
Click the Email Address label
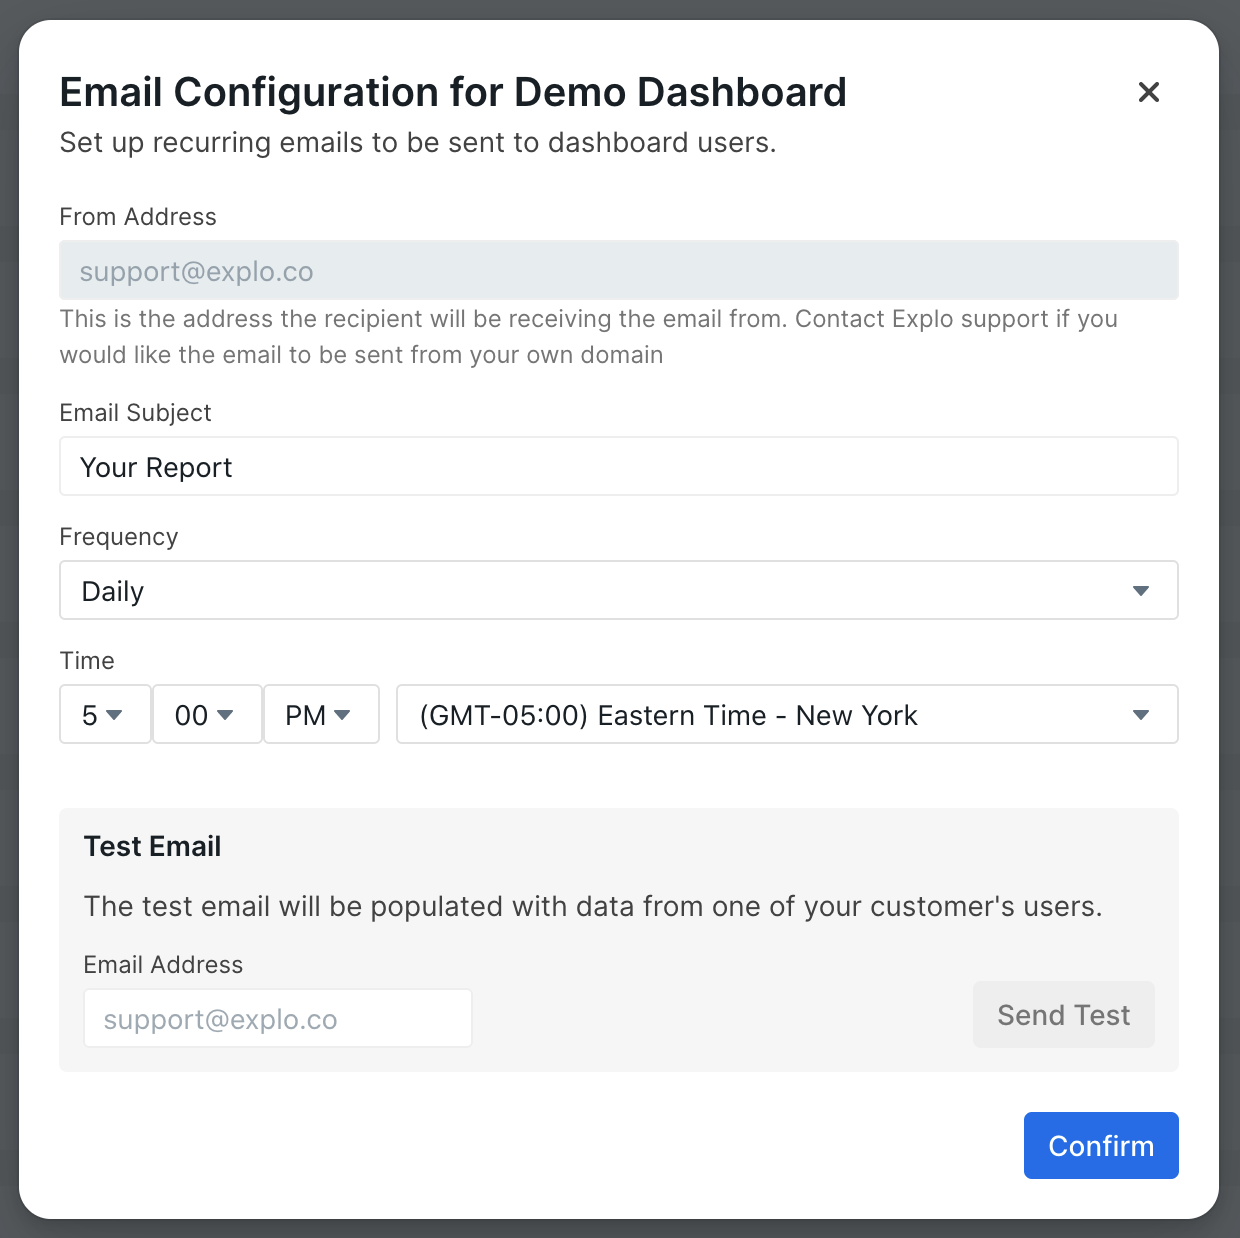tap(163, 965)
